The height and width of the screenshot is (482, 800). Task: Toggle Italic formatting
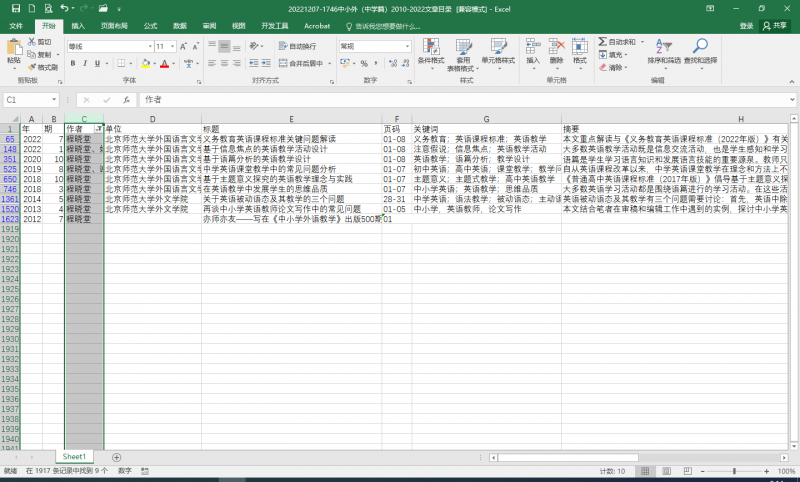[85, 63]
